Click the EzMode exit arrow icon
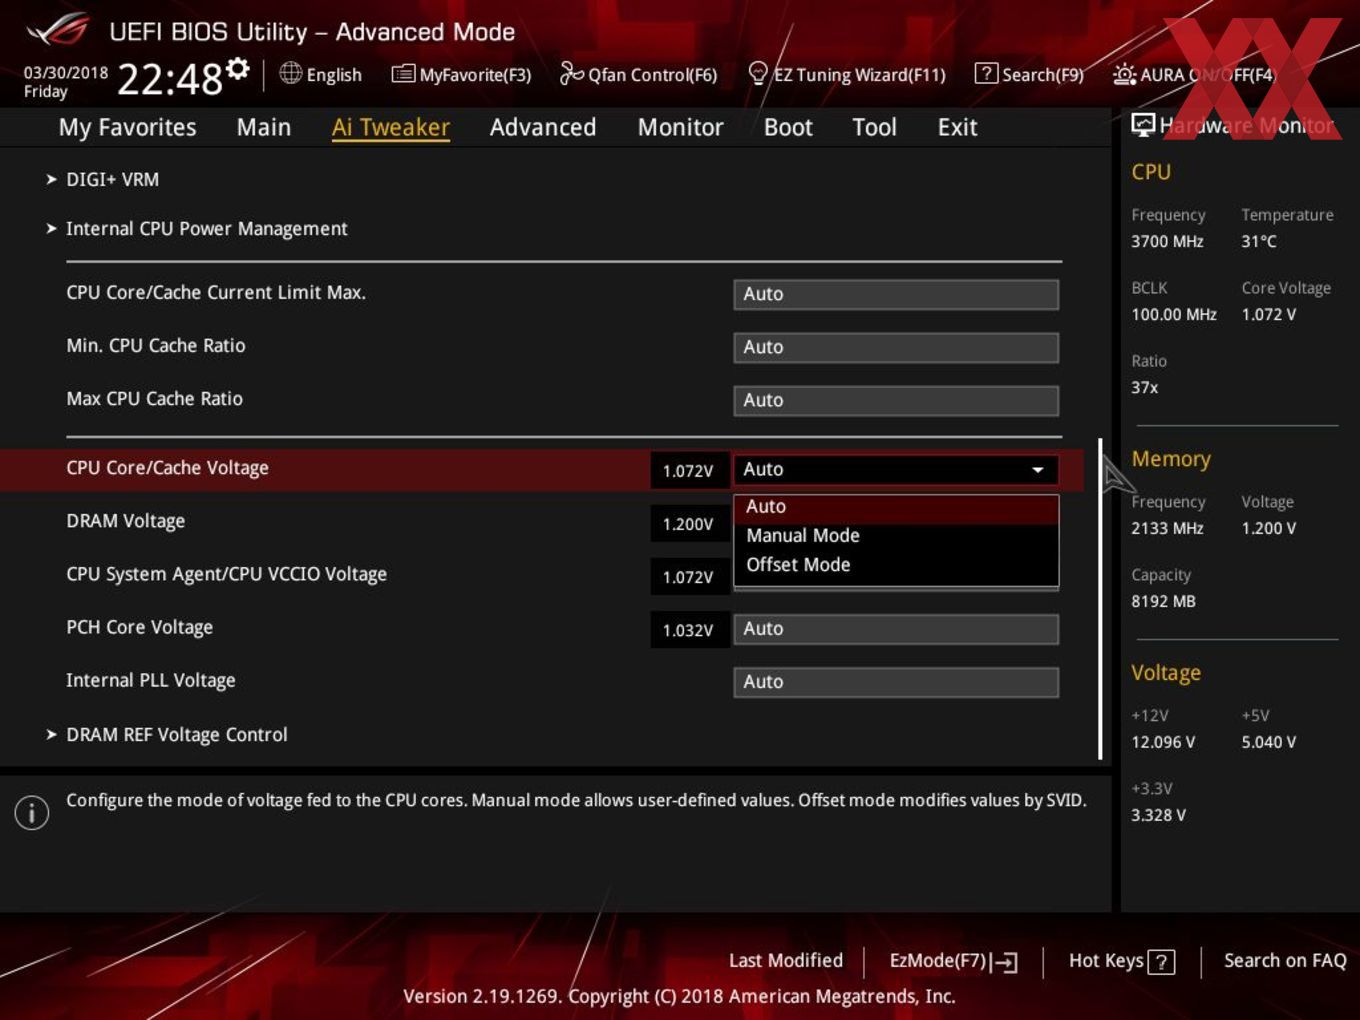The image size is (1360, 1020). (x=1006, y=962)
